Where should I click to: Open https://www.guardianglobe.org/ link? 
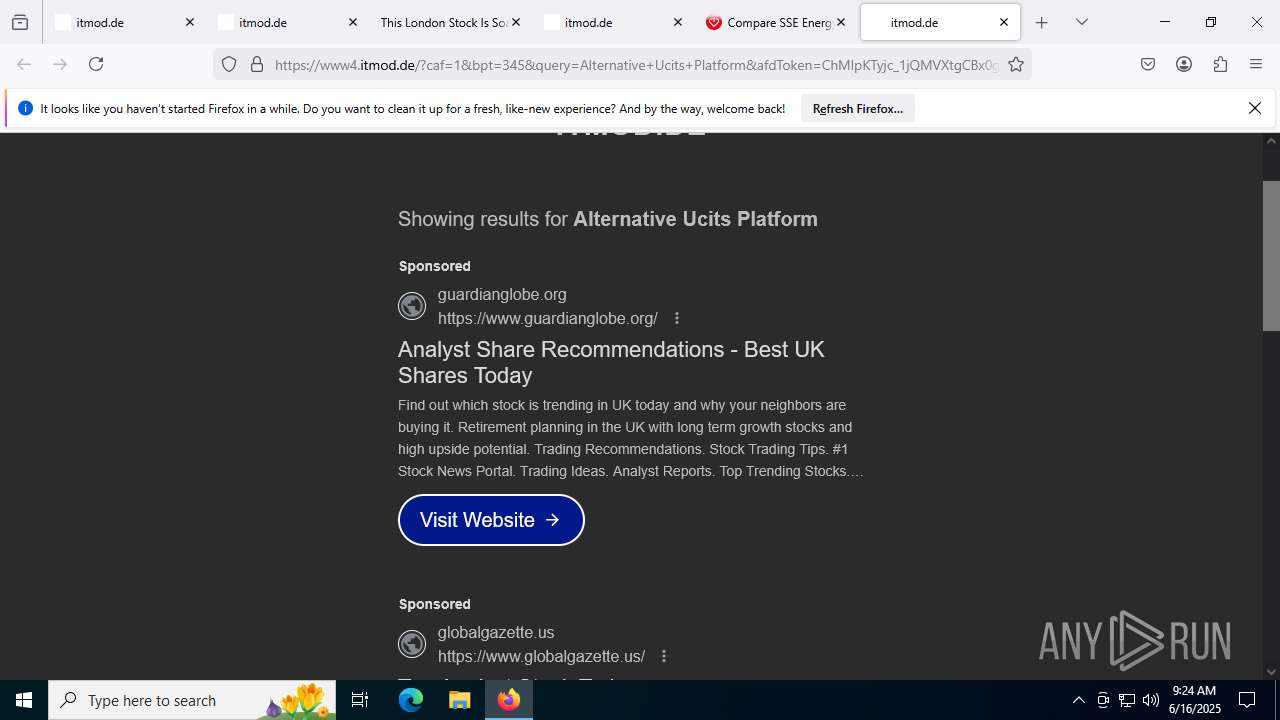pos(548,318)
